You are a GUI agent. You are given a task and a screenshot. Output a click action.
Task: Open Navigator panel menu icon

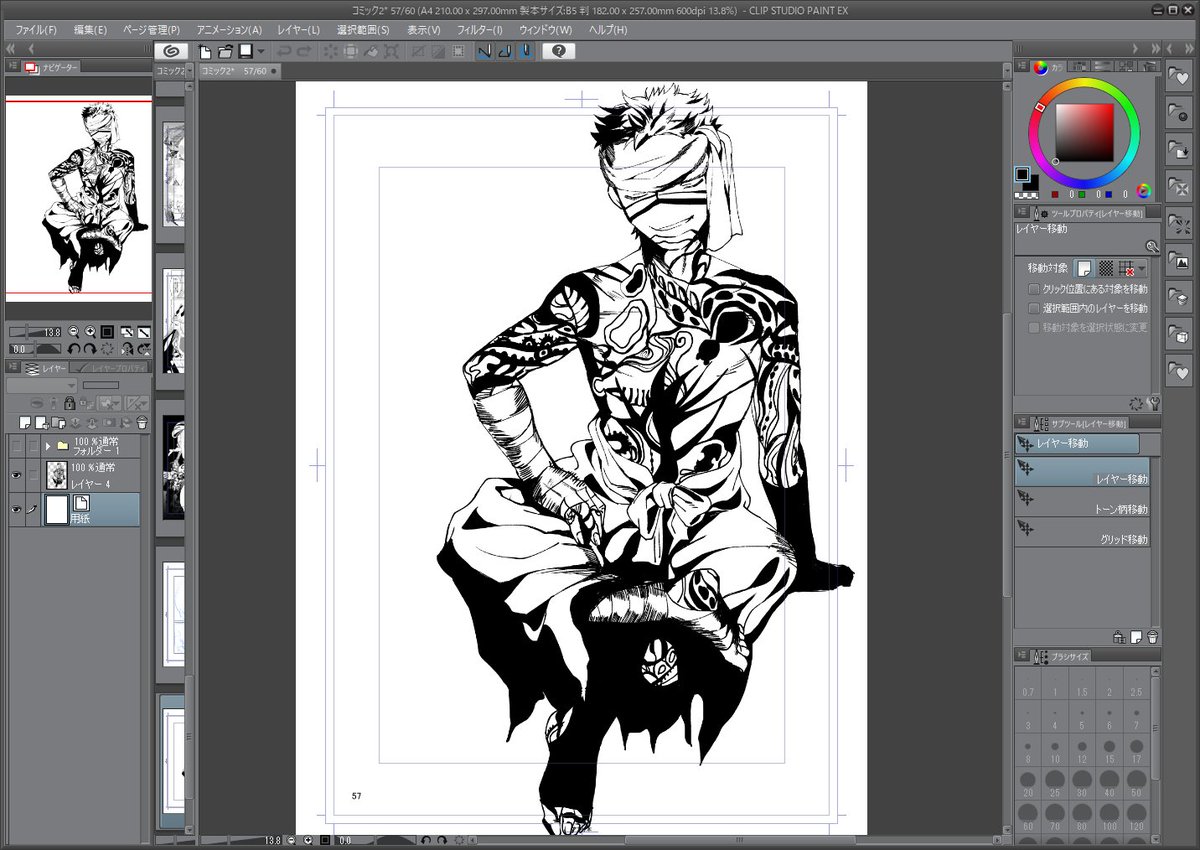click(x=14, y=67)
